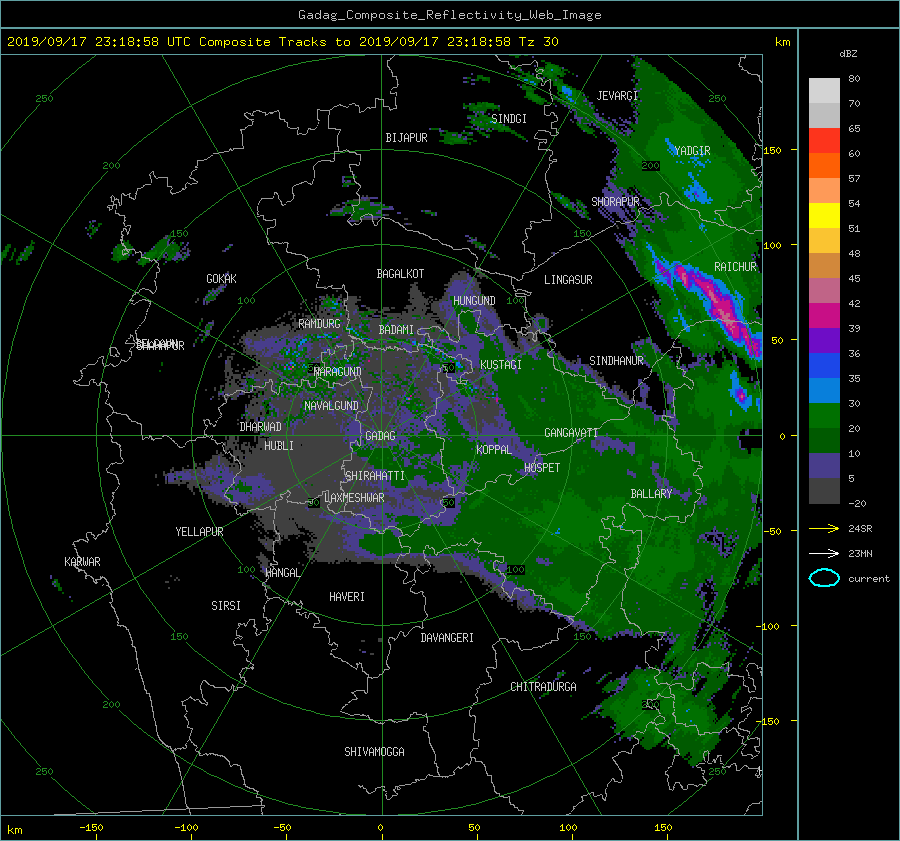Click the SIRSI city label
This screenshot has height=841, width=900.
coord(226,606)
